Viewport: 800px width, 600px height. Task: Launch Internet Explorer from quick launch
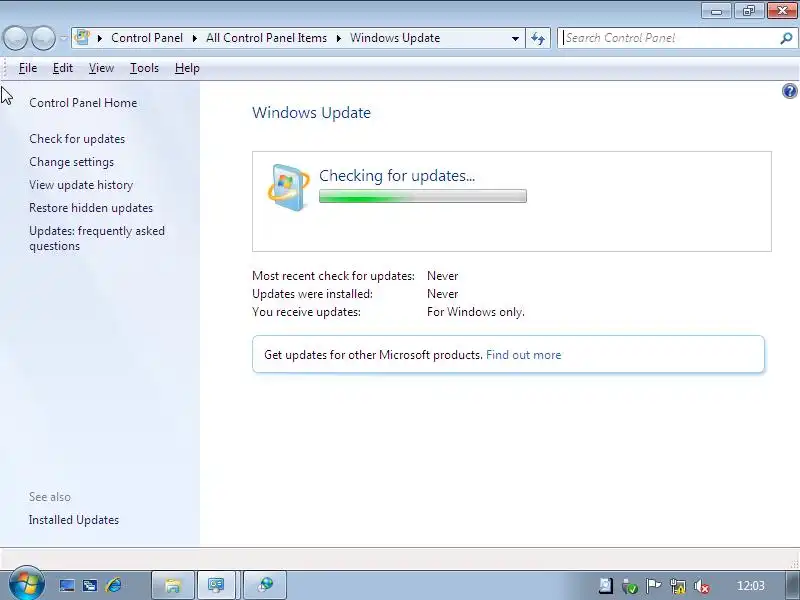[x=113, y=585]
